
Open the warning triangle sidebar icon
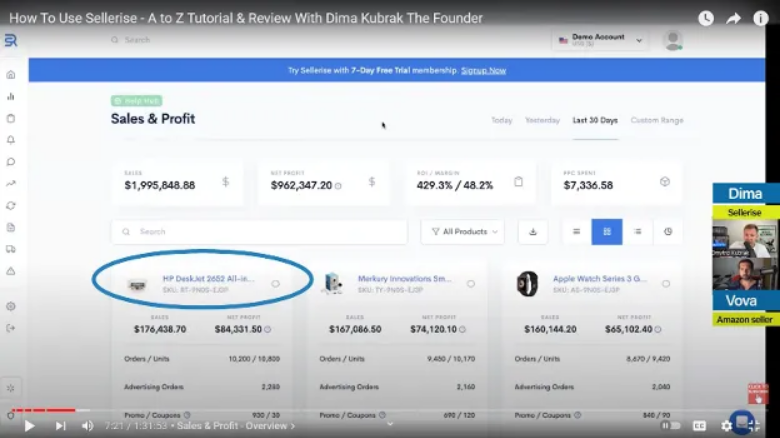[x=10, y=271]
